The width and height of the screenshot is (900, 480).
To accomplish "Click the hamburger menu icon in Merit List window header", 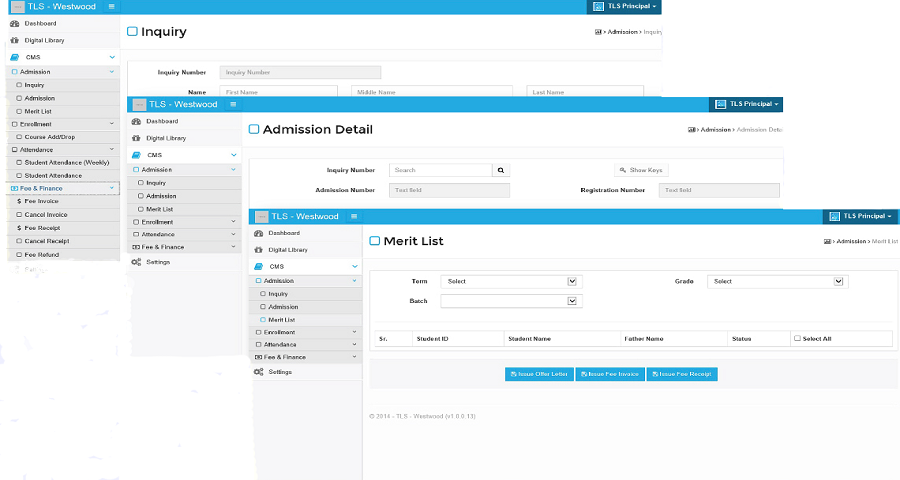I will [353, 216].
